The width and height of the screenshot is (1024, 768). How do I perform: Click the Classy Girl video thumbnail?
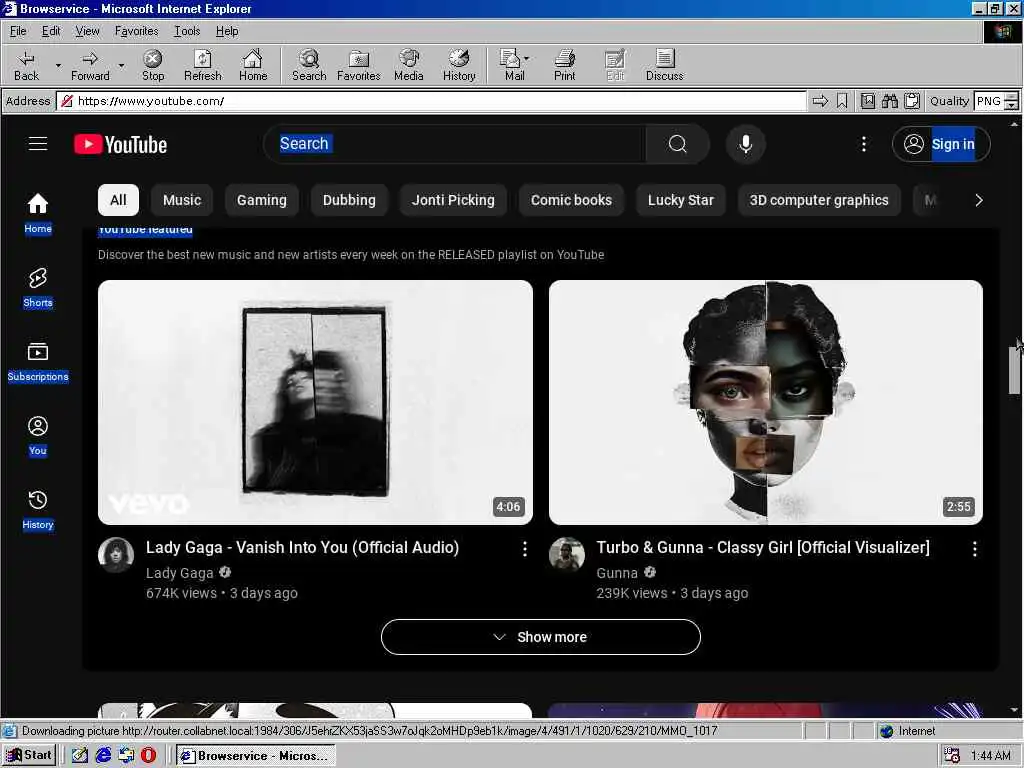[x=765, y=402]
